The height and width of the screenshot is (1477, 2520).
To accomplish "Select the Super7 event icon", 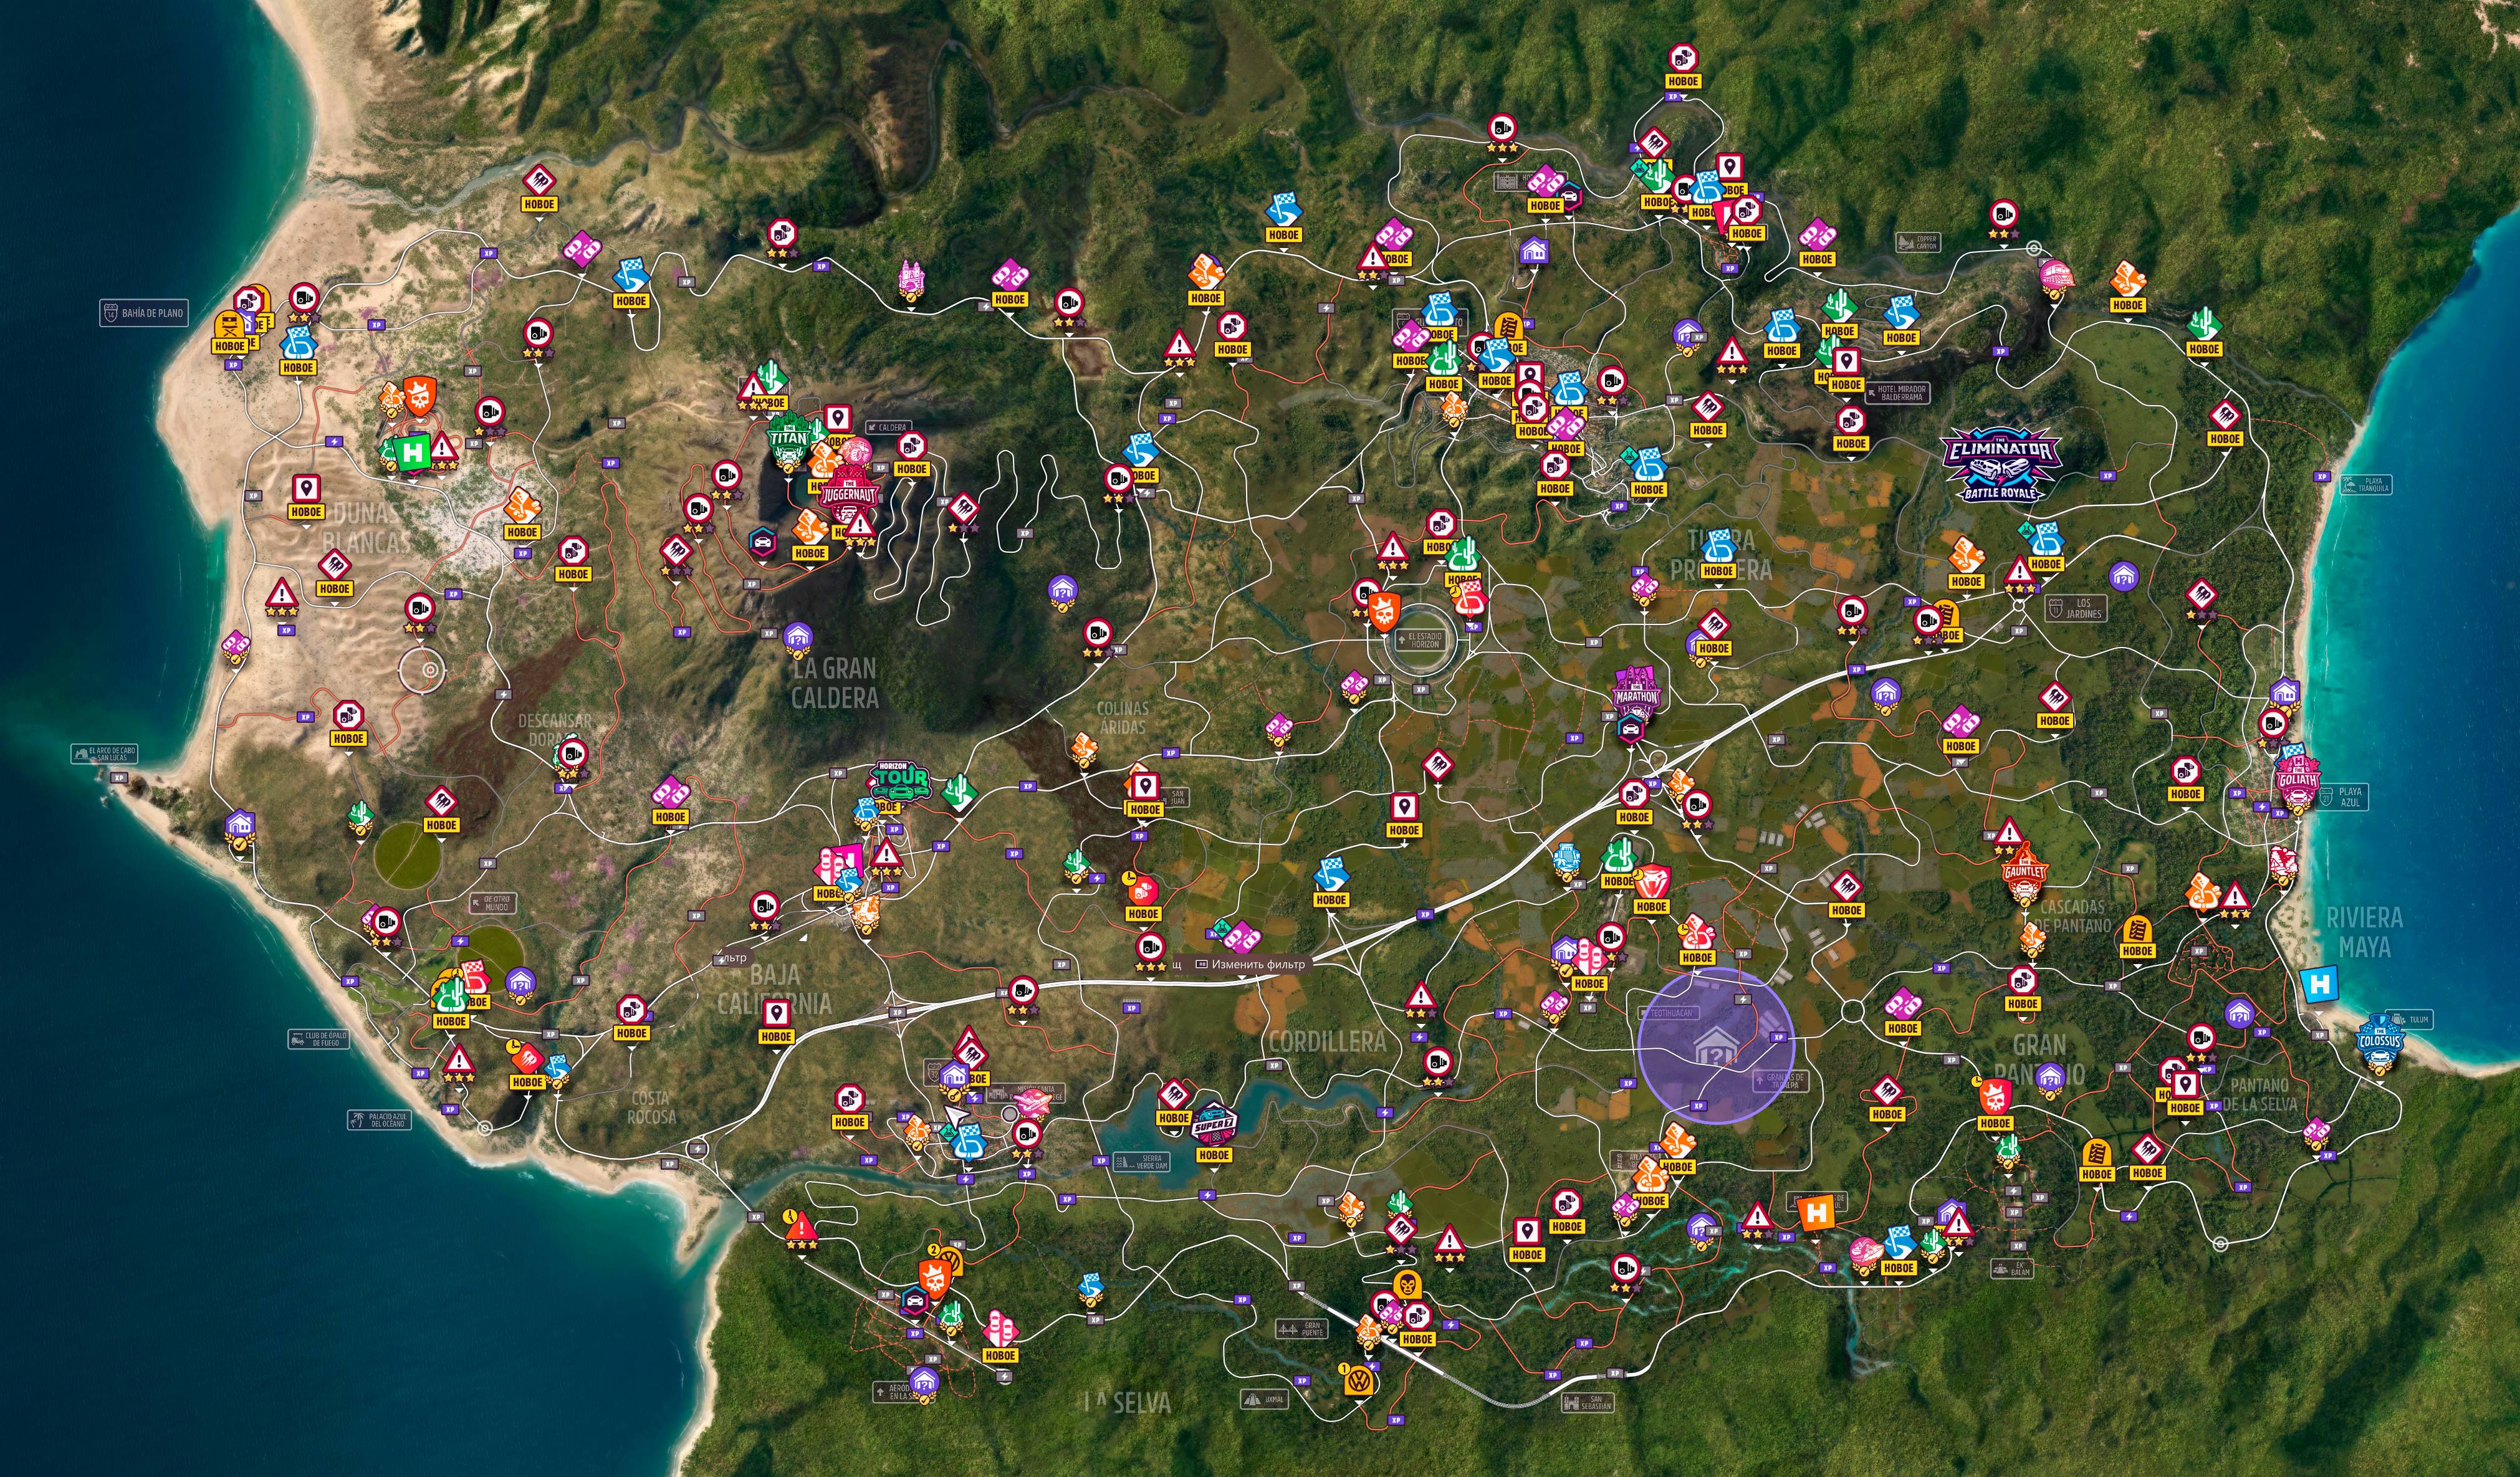I will click(x=1214, y=1124).
